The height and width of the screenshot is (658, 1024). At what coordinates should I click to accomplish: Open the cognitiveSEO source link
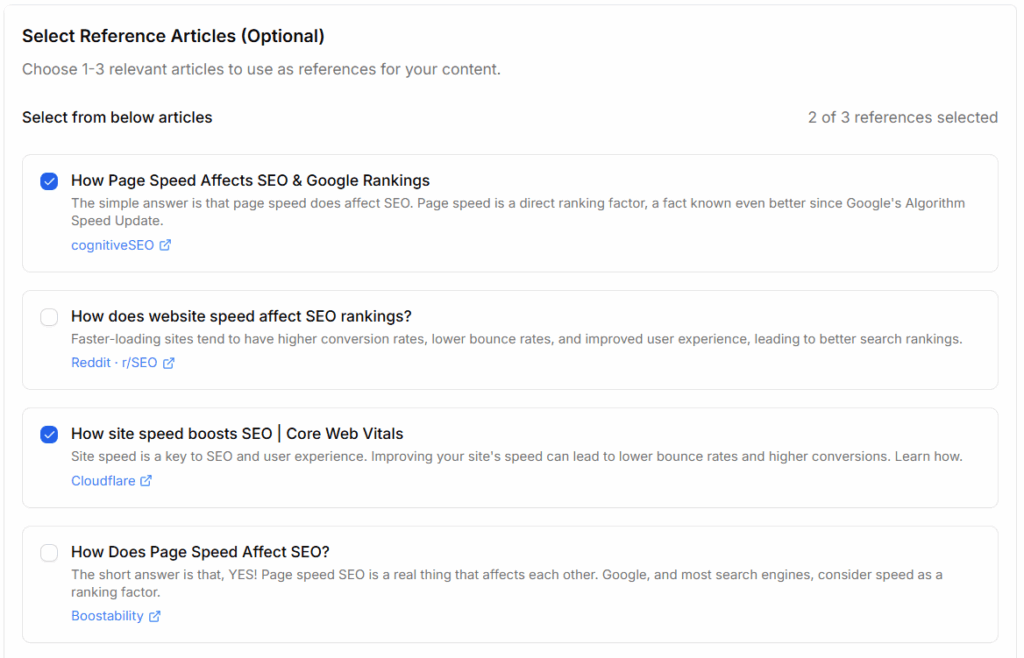(111, 244)
